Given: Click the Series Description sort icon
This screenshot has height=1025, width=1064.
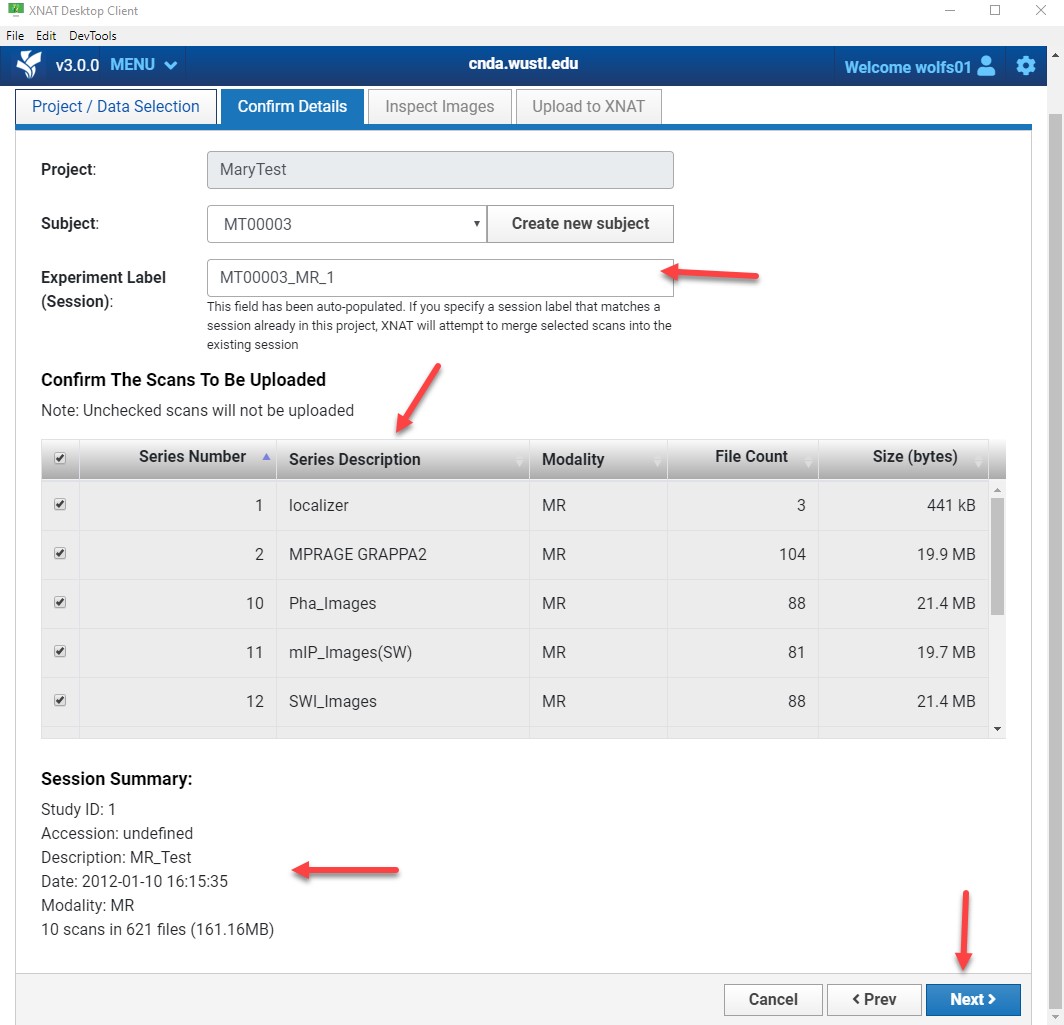Looking at the screenshot, I should tap(519, 461).
